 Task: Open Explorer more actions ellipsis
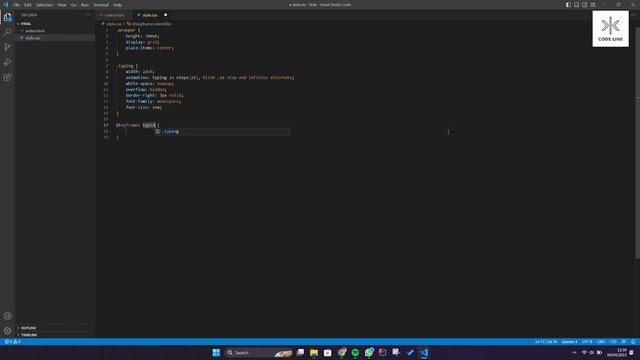tap(88, 15)
